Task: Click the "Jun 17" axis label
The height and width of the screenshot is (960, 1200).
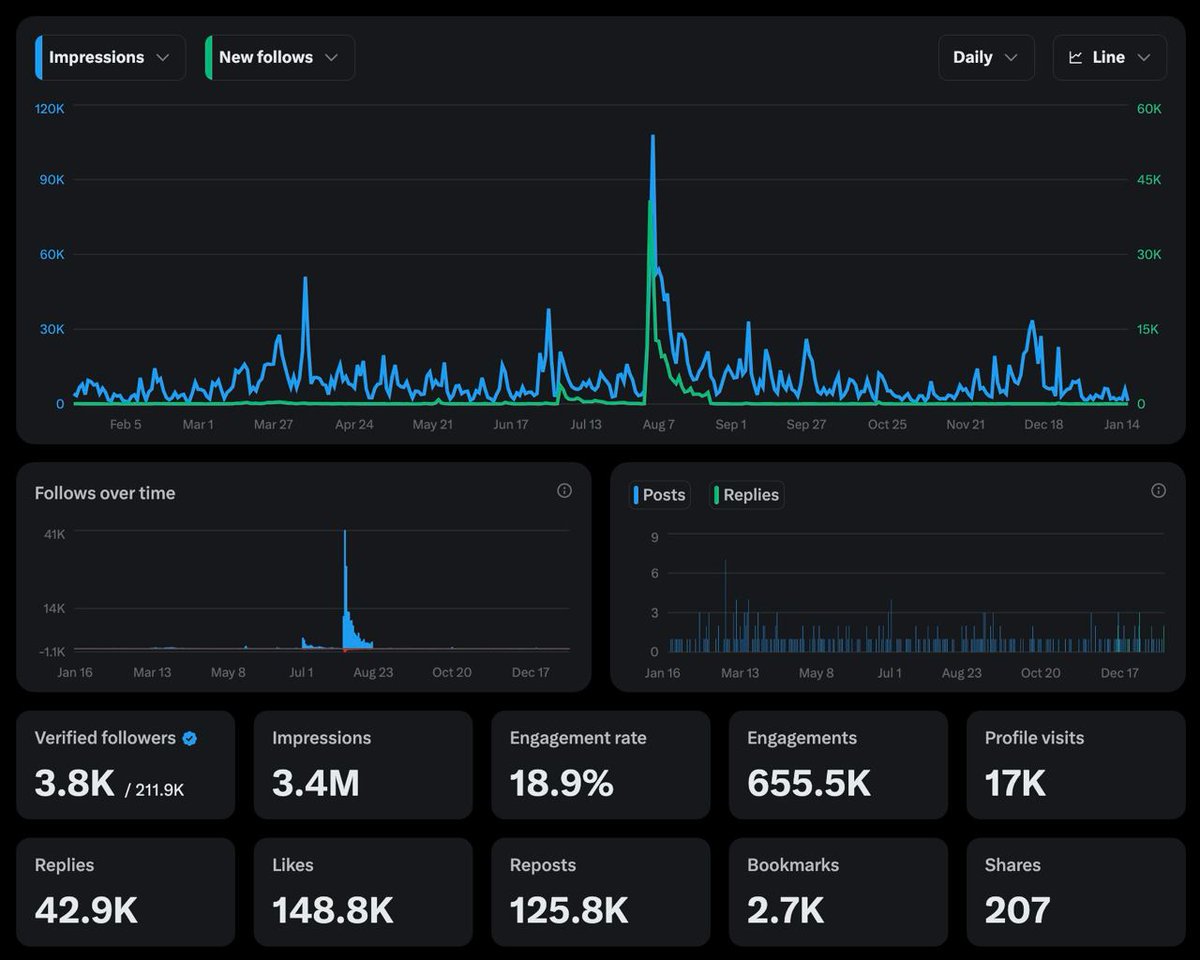Action: [x=510, y=424]
